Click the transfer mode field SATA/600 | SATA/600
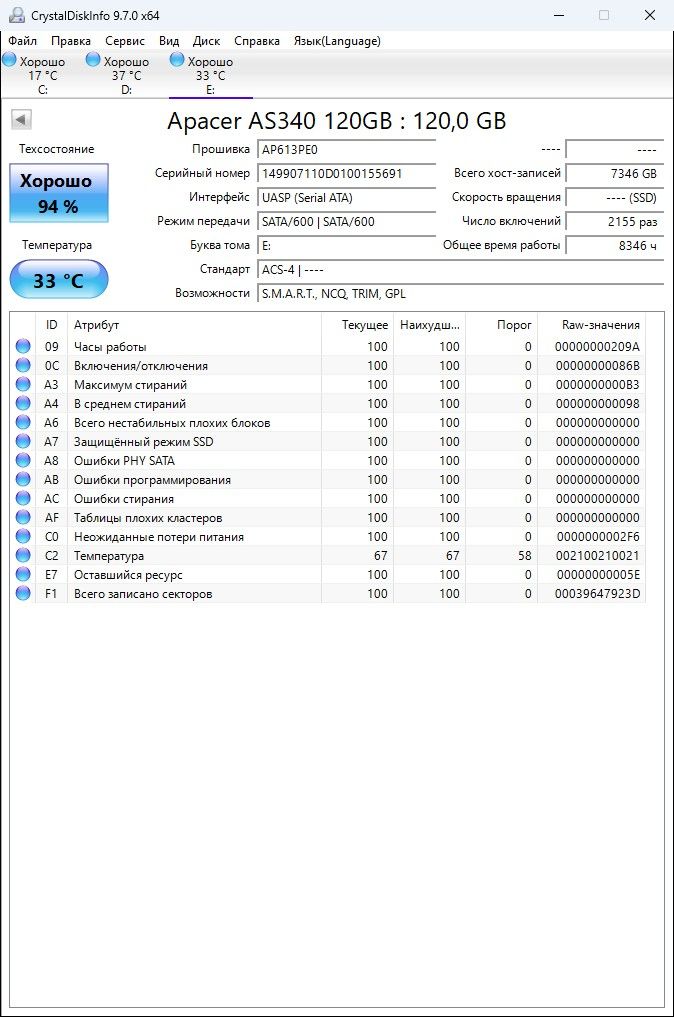This screenshot has width=674, height=1017. pos(346,221)
